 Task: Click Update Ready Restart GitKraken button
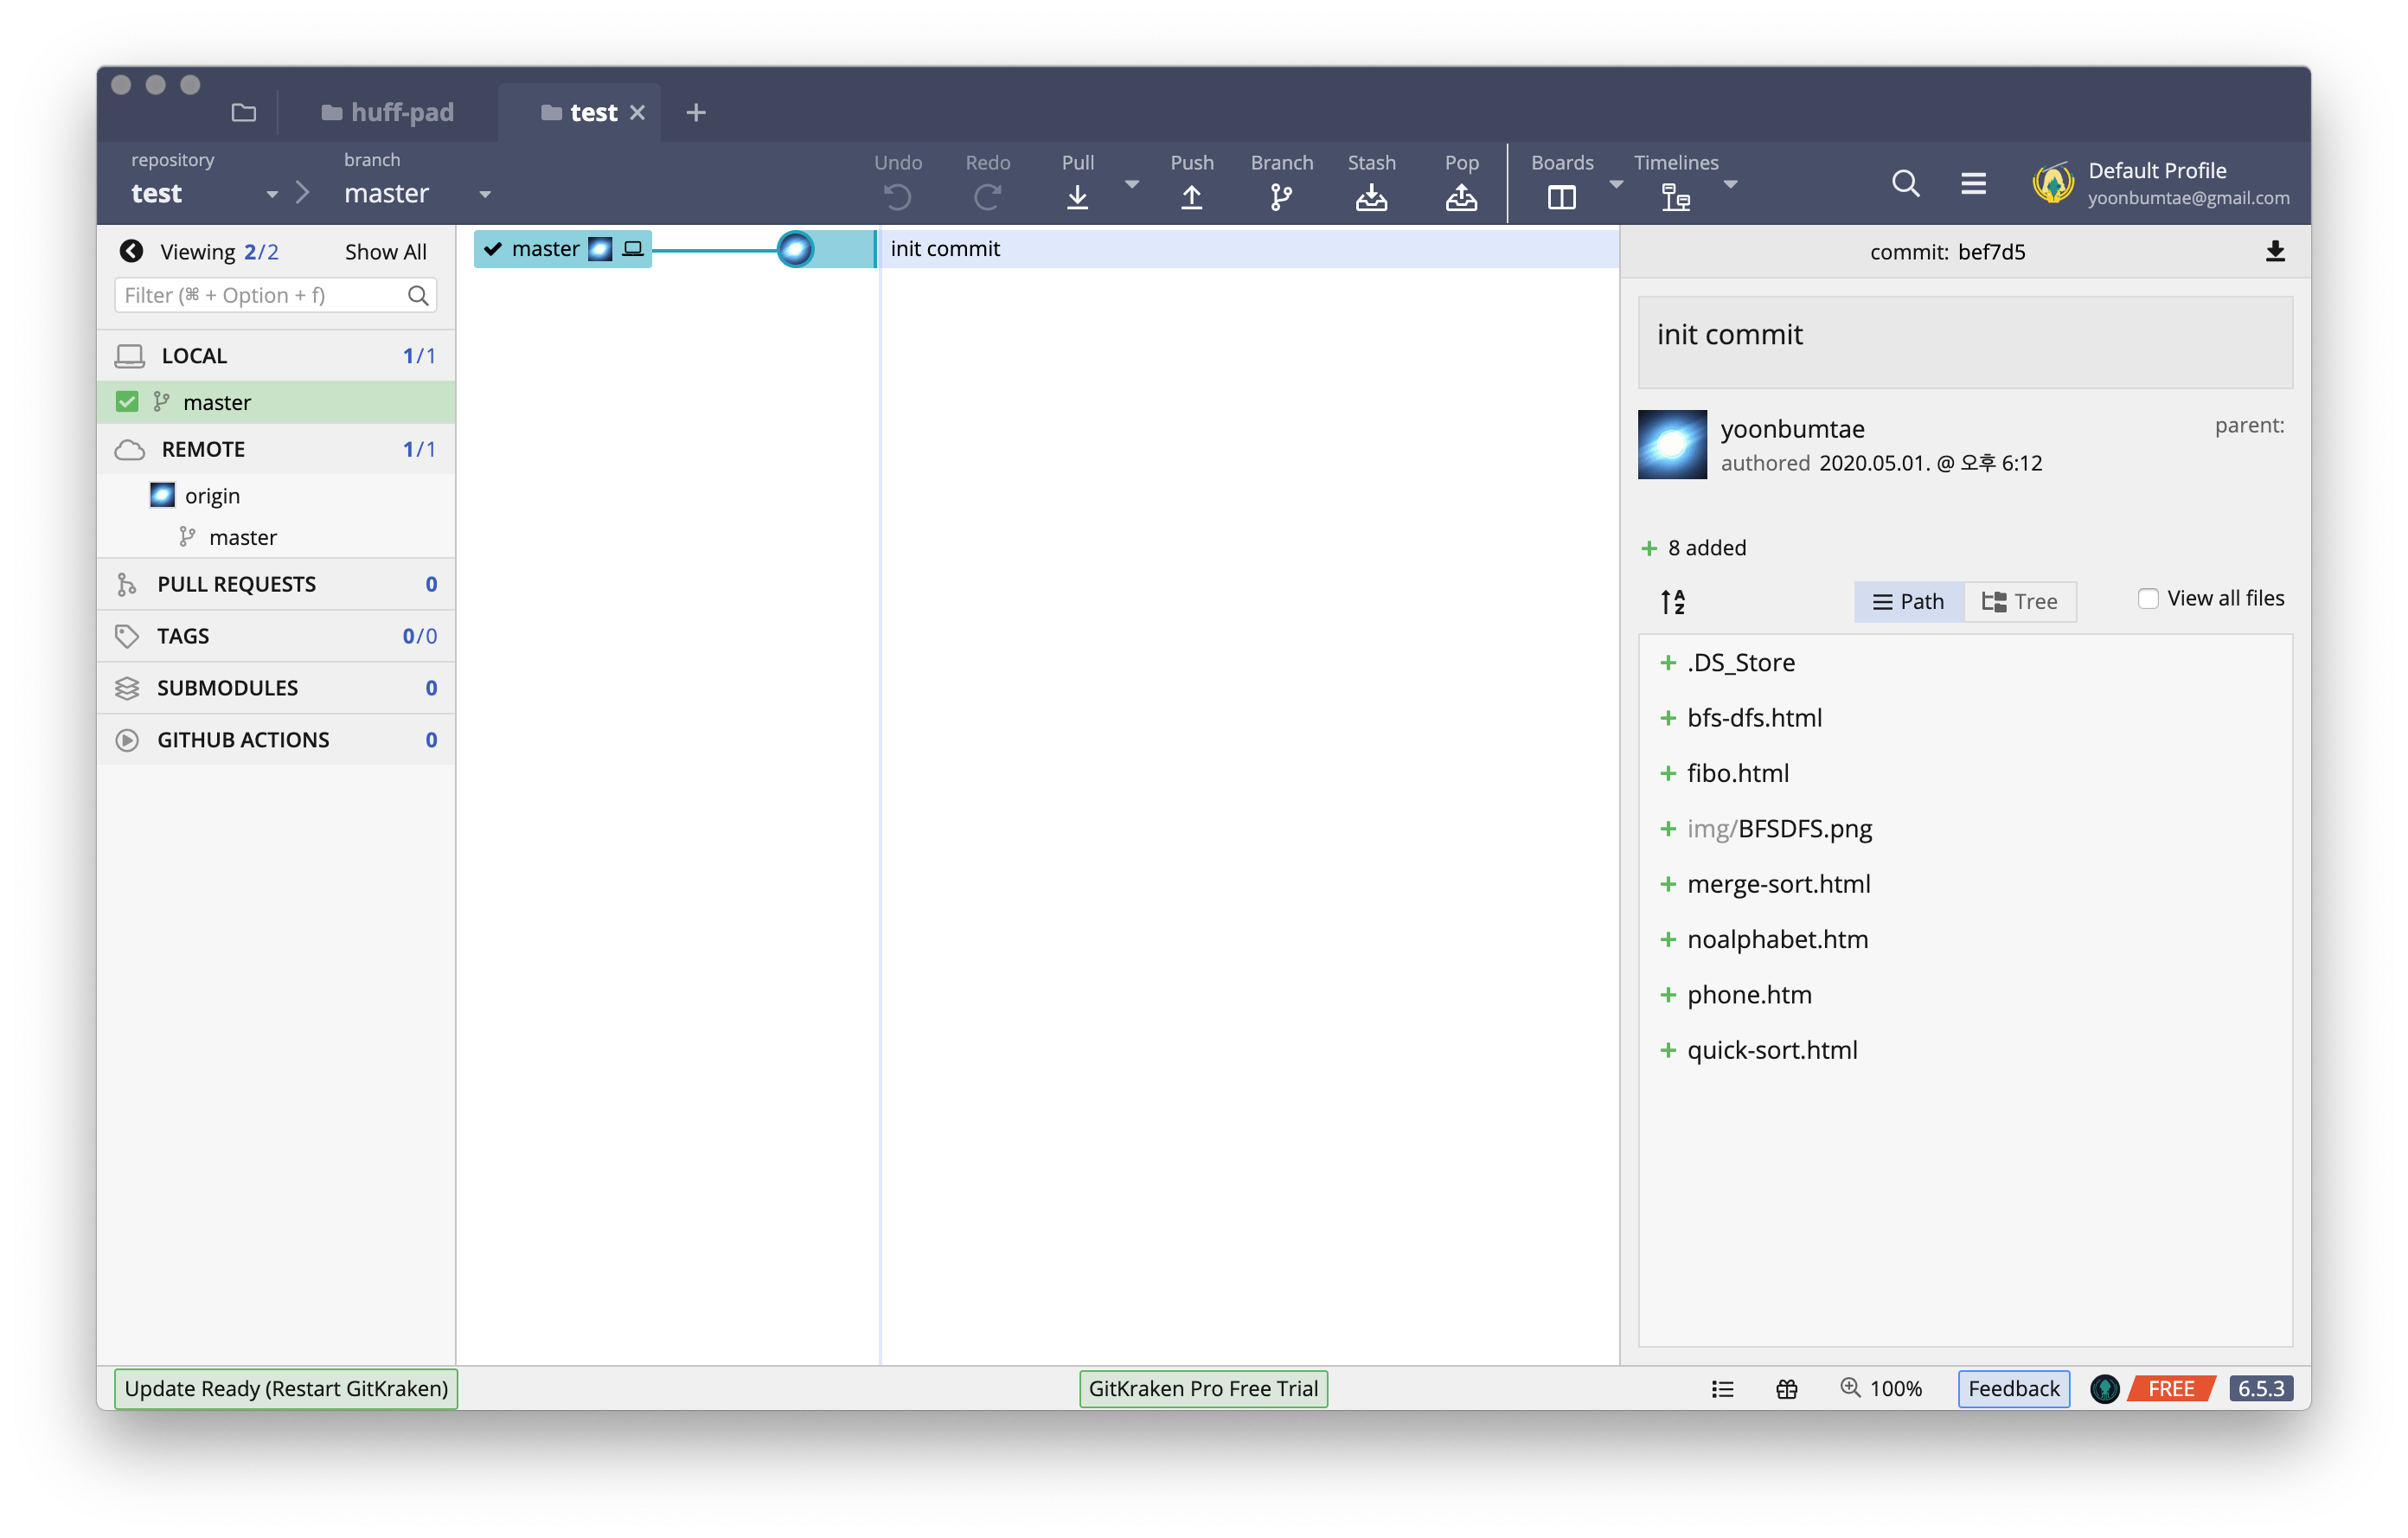(x=286, y=1388)
